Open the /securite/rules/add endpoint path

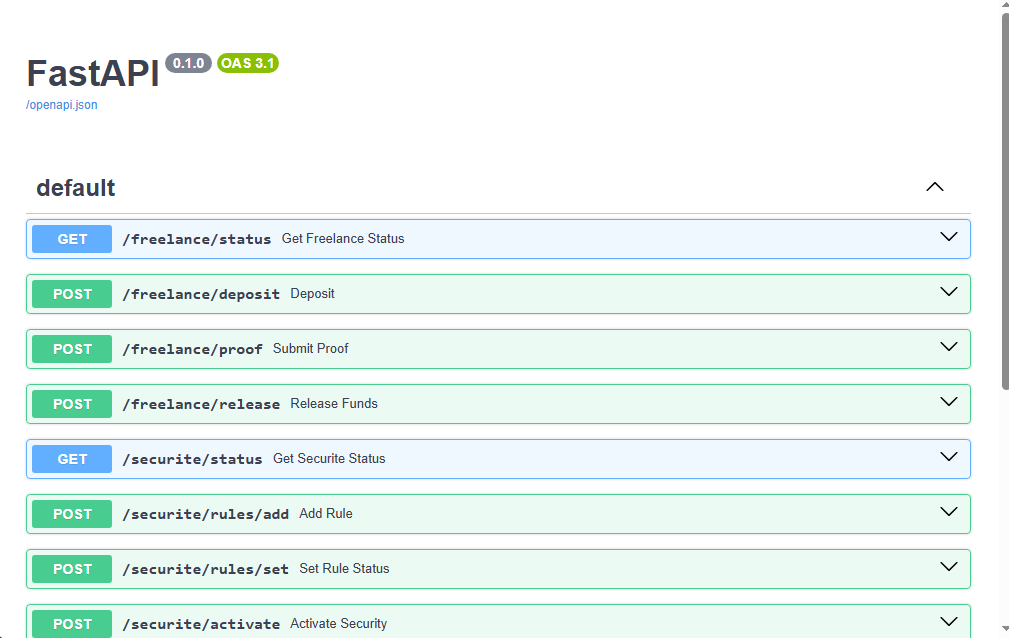206,514
